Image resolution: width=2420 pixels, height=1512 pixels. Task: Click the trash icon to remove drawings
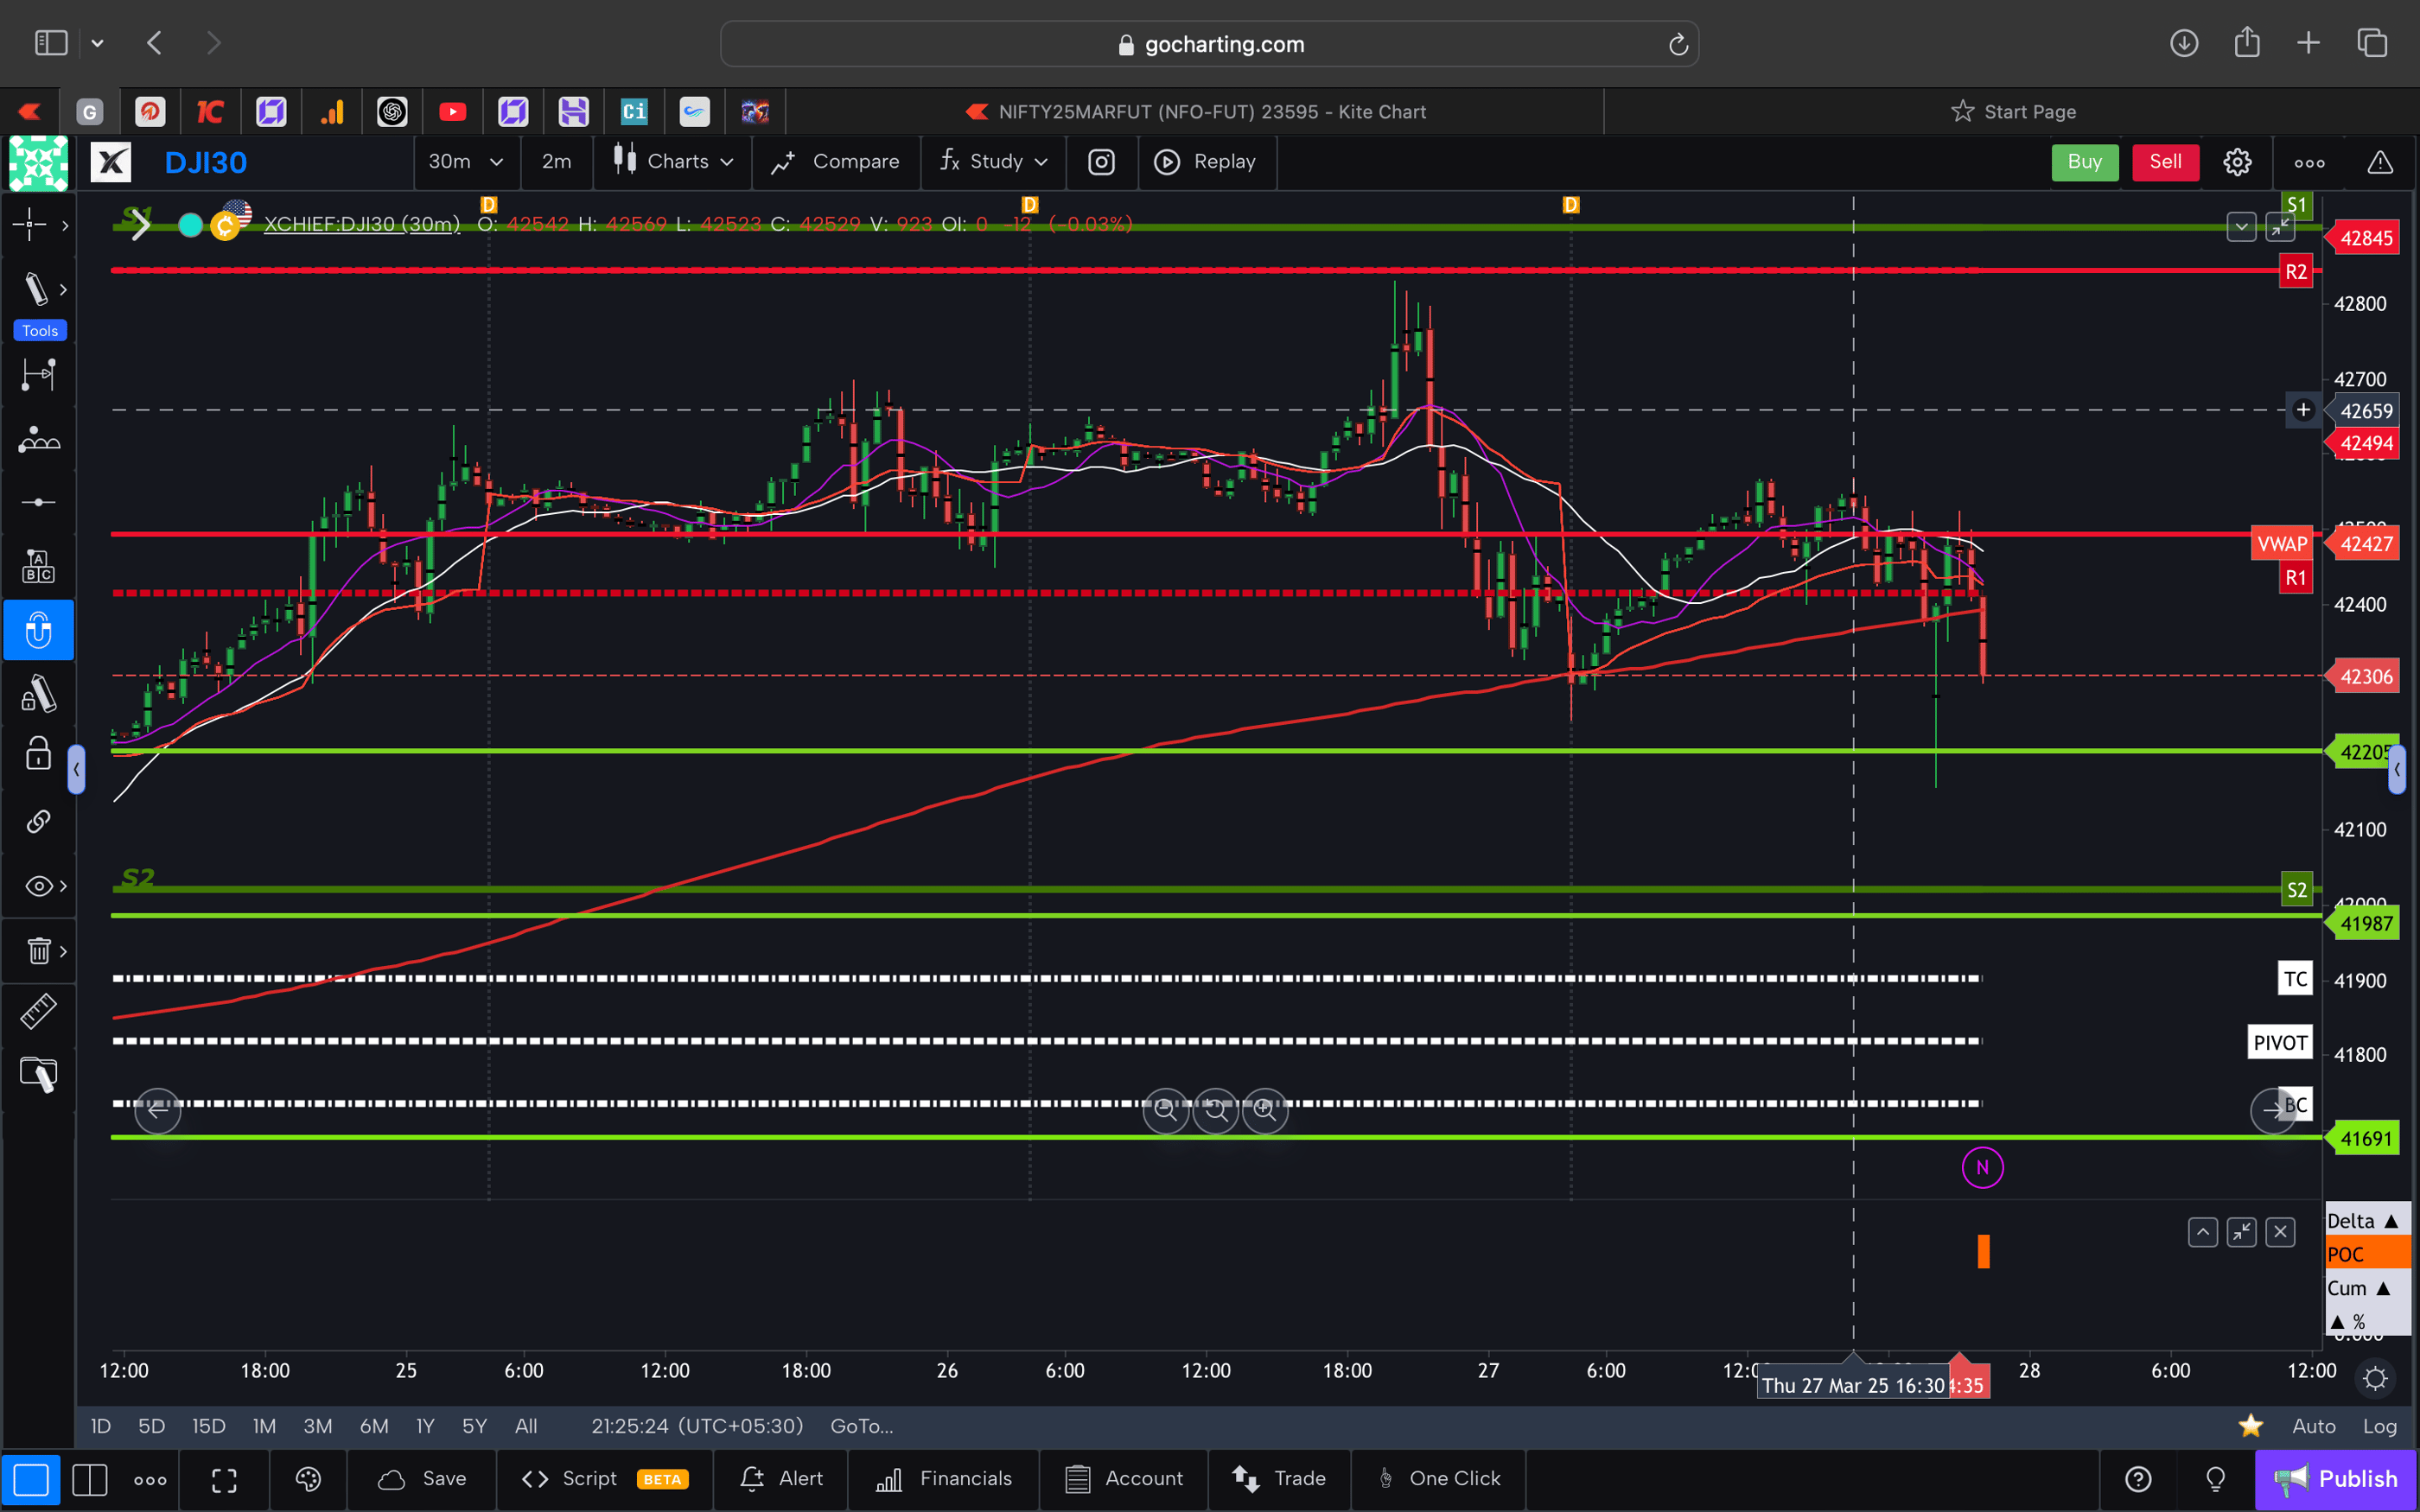click(37, 951)
